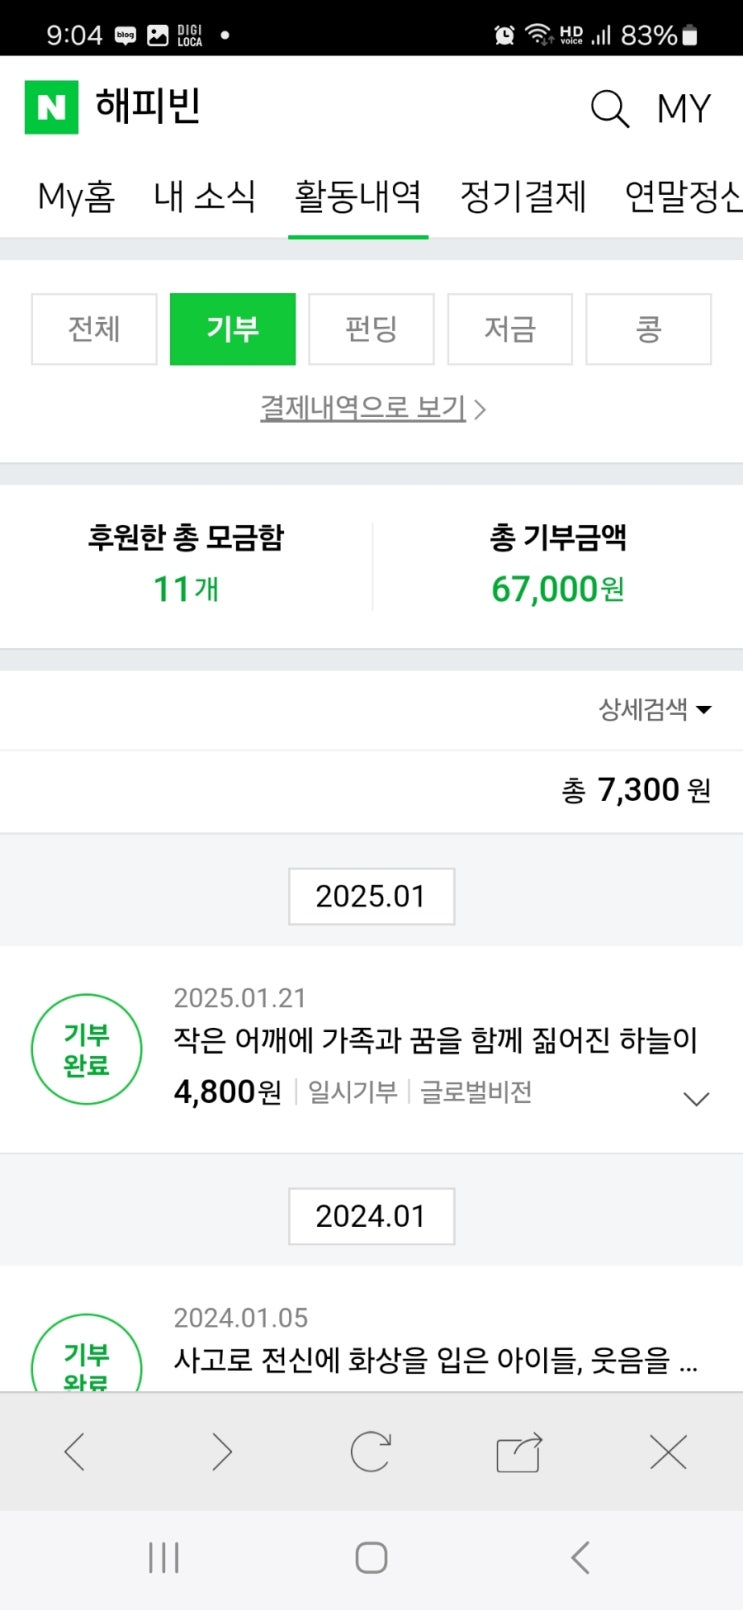The width and height of the screenshot is (743, 1610).
Task: Open the 결제내역으로 보기 link
Action: point(372,408)
